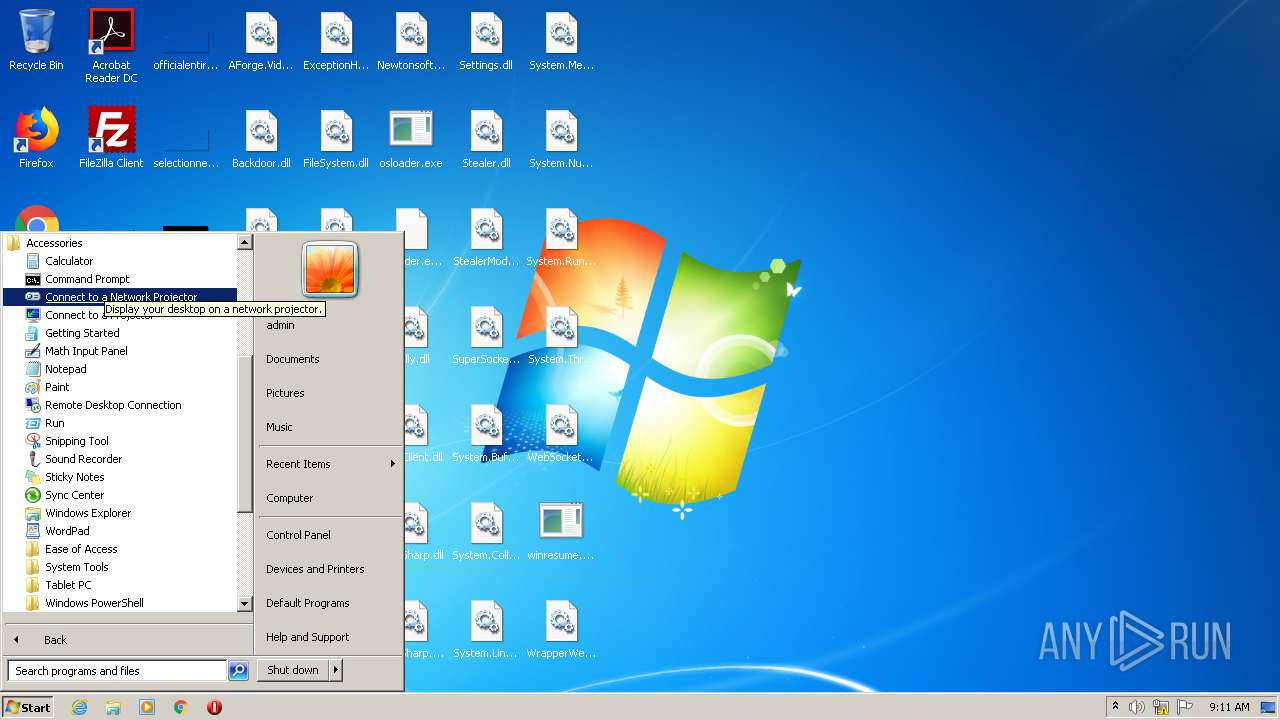Click the 9:11 AM taskbar clock
Viewport: 1280px width, 720px height.
point(1229,707)
